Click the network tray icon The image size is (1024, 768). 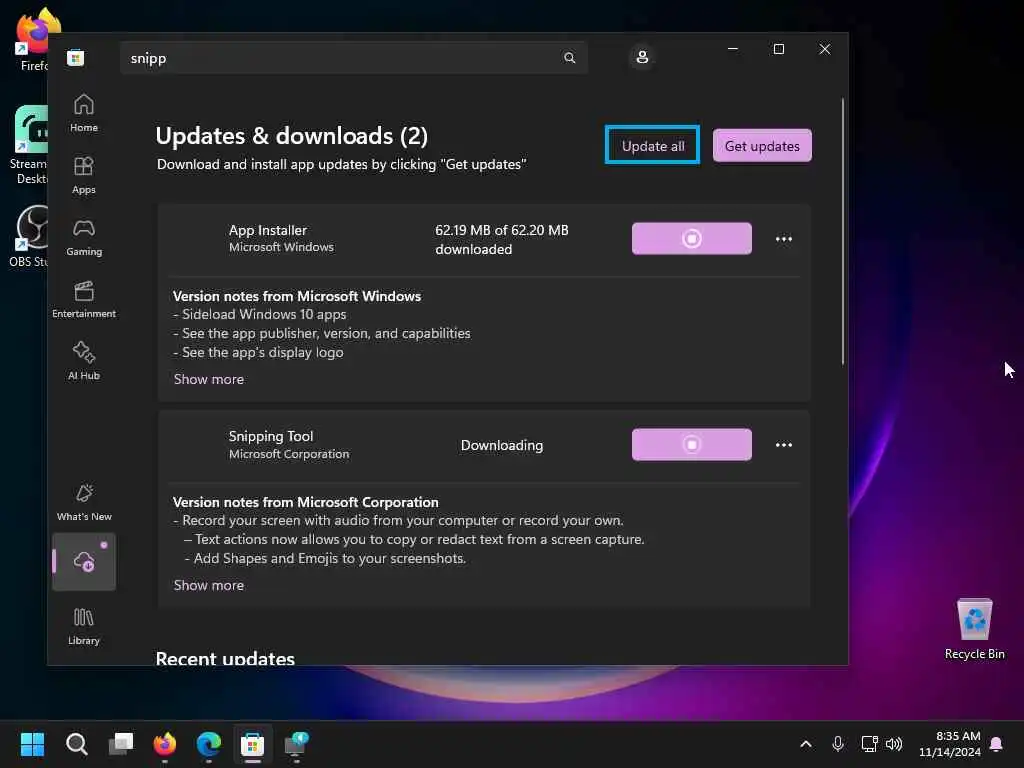[869, 744]
